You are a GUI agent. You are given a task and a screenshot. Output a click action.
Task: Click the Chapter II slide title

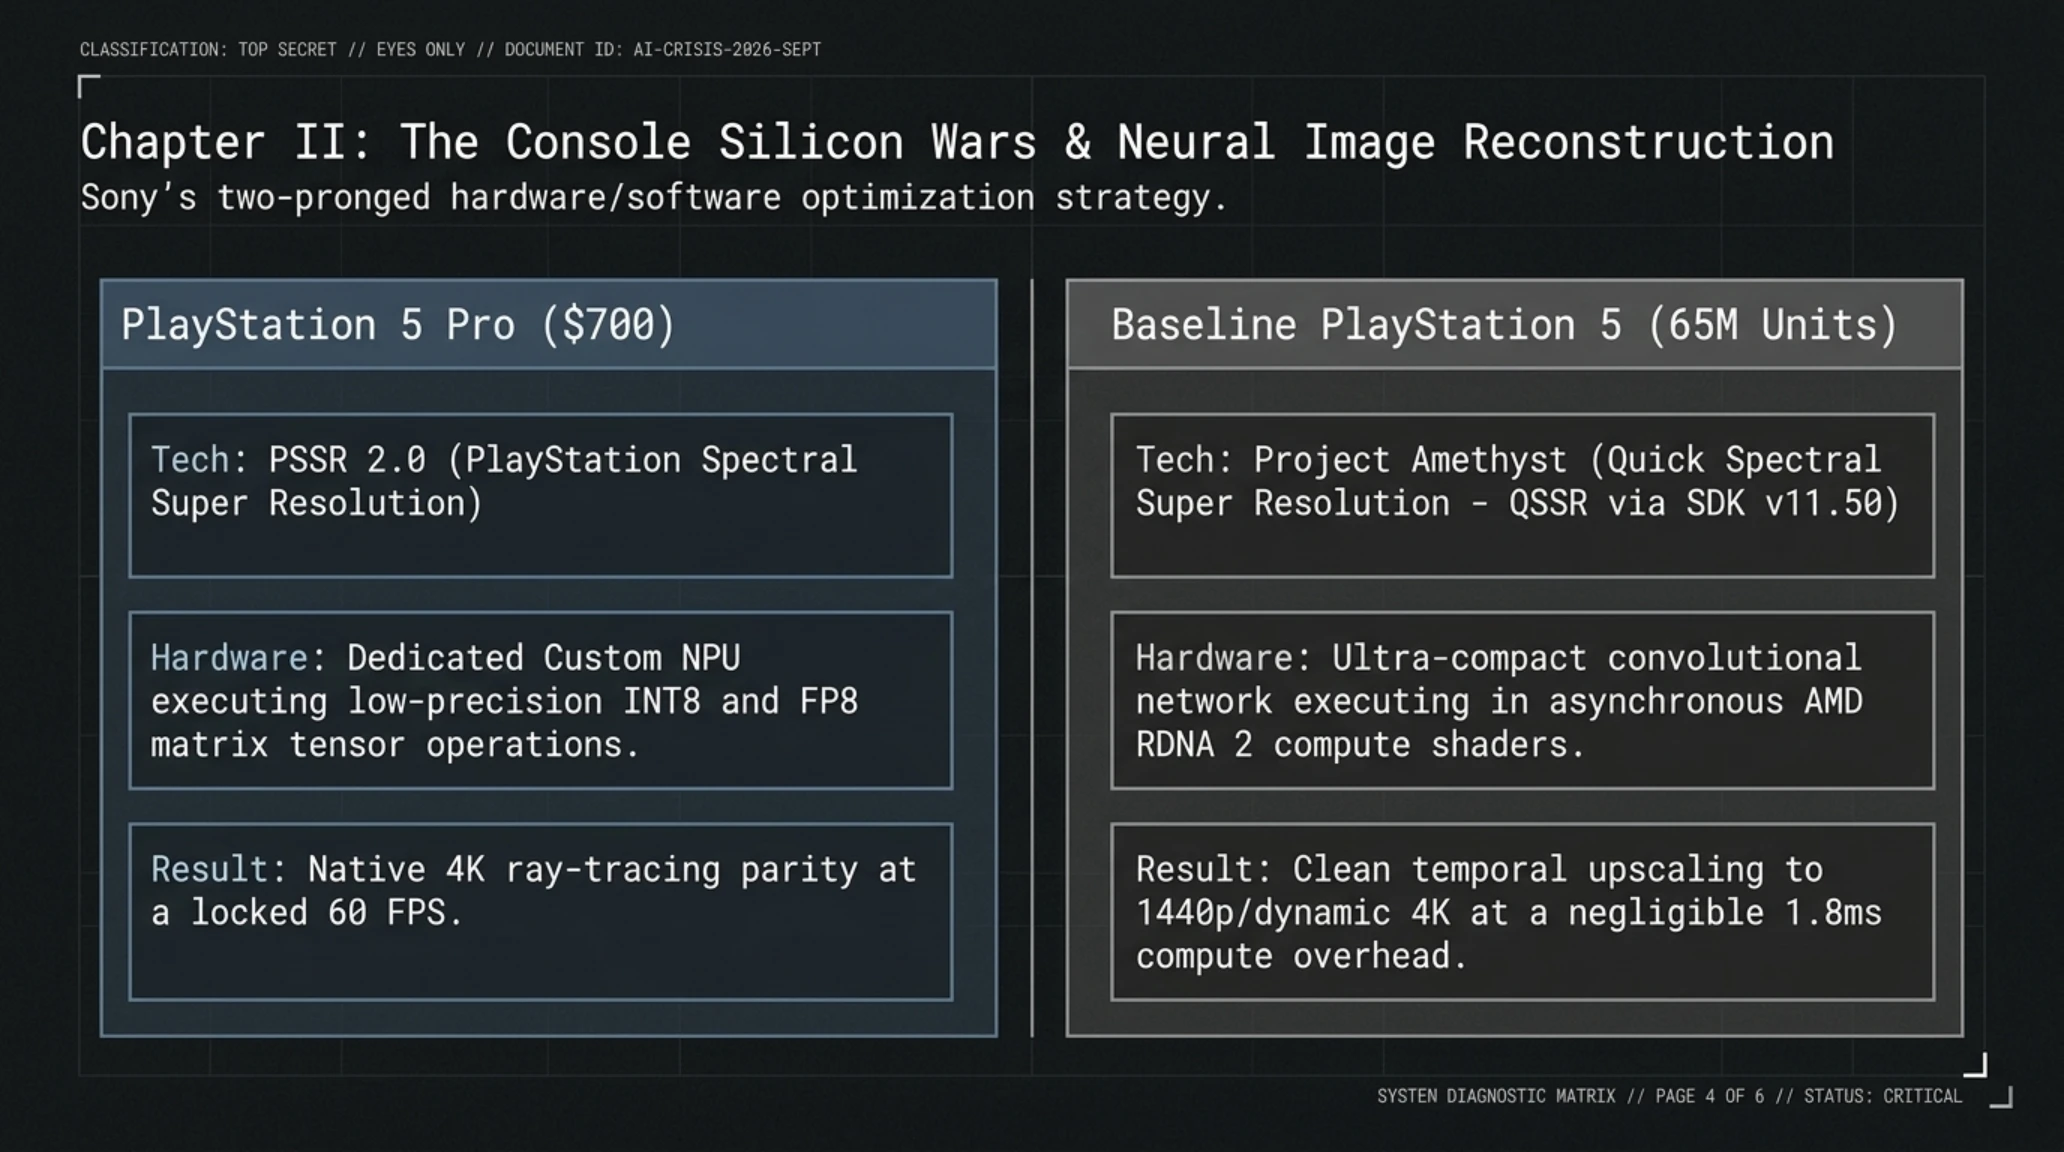pyautogui.click(x=957, y=142)
